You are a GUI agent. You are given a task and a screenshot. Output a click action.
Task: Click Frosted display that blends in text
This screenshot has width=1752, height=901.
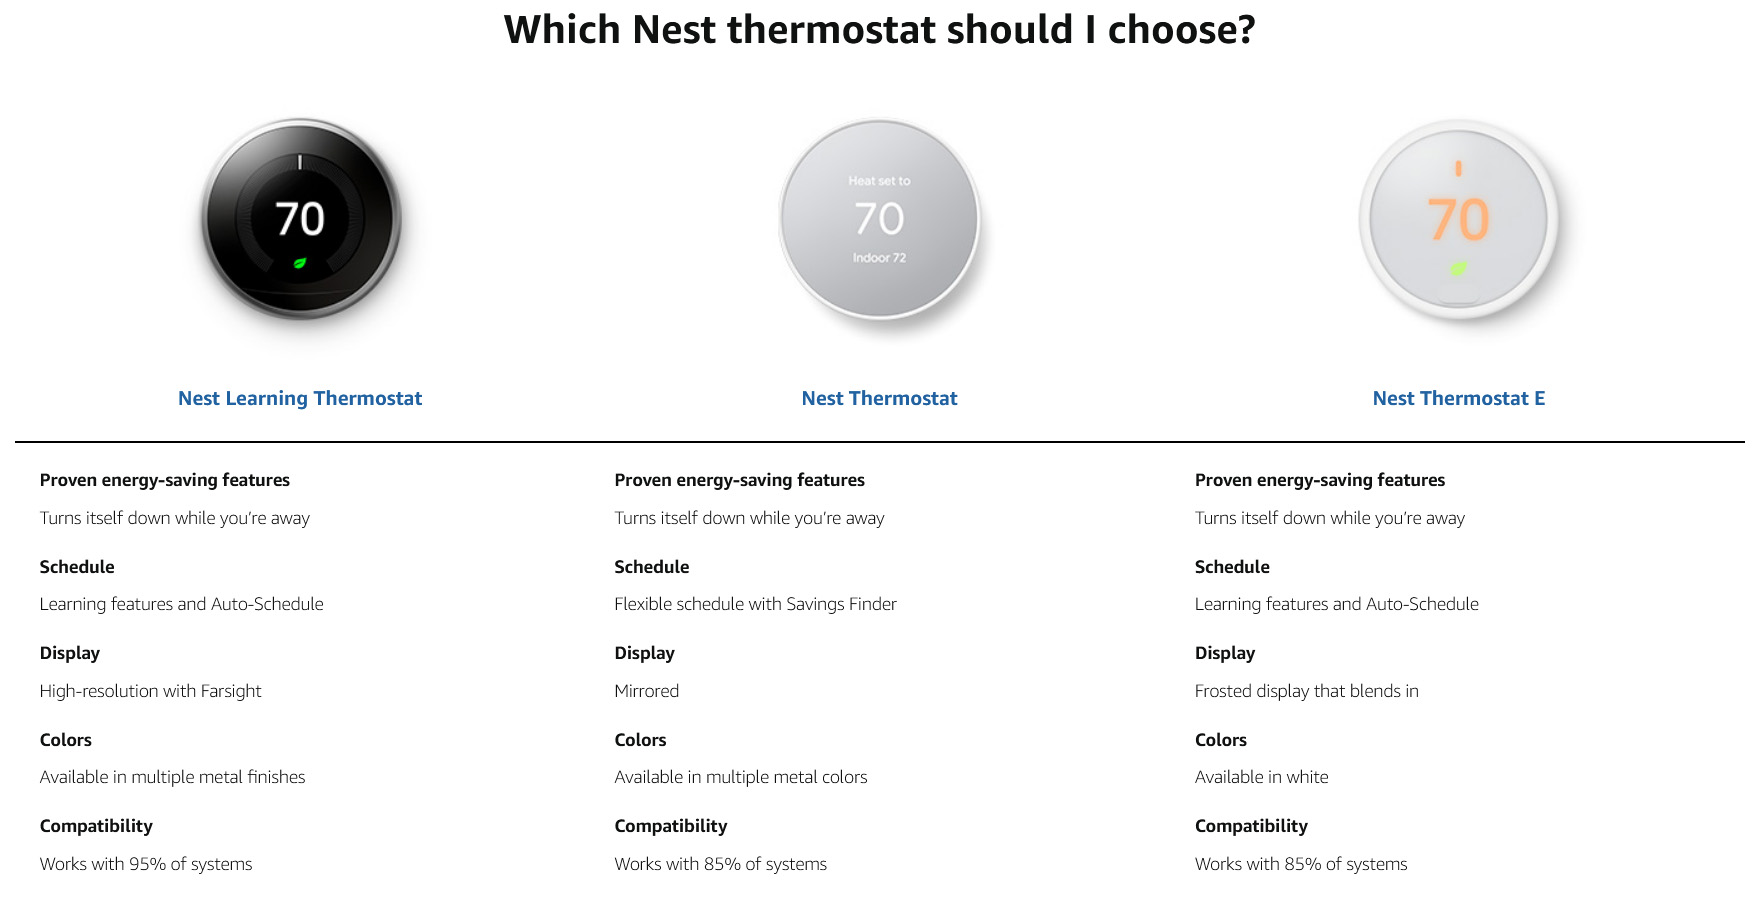tap(1307, 690)
